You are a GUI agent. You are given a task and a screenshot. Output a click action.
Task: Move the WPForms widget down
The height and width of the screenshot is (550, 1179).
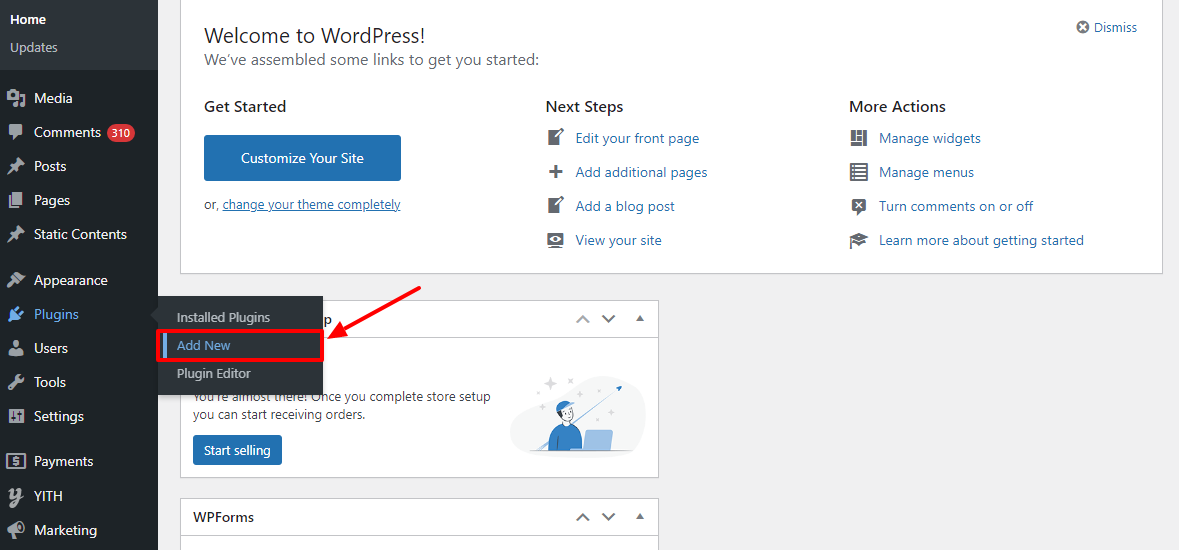pyautogui.click(x=608, y=517)
